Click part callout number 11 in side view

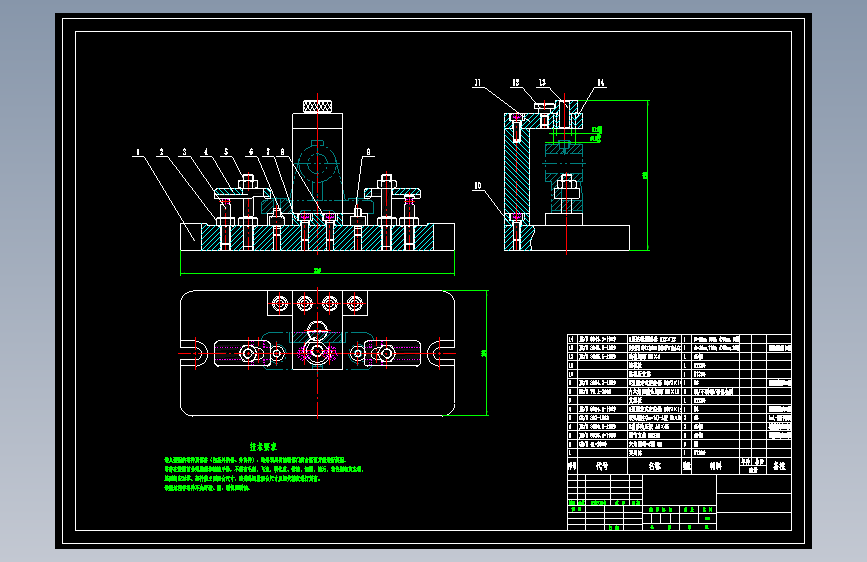477,83
